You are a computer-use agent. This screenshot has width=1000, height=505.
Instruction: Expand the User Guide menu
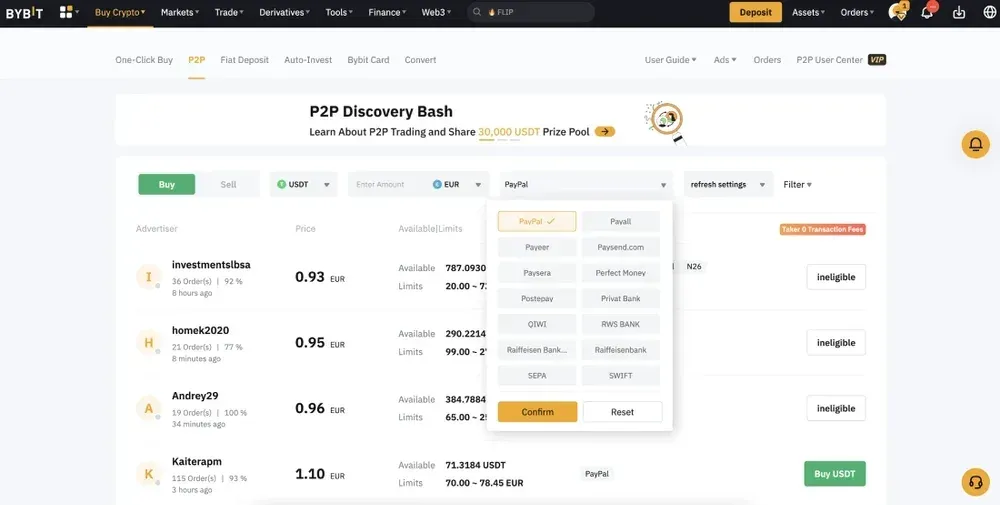pyautogui.click(x=670, y=60)
